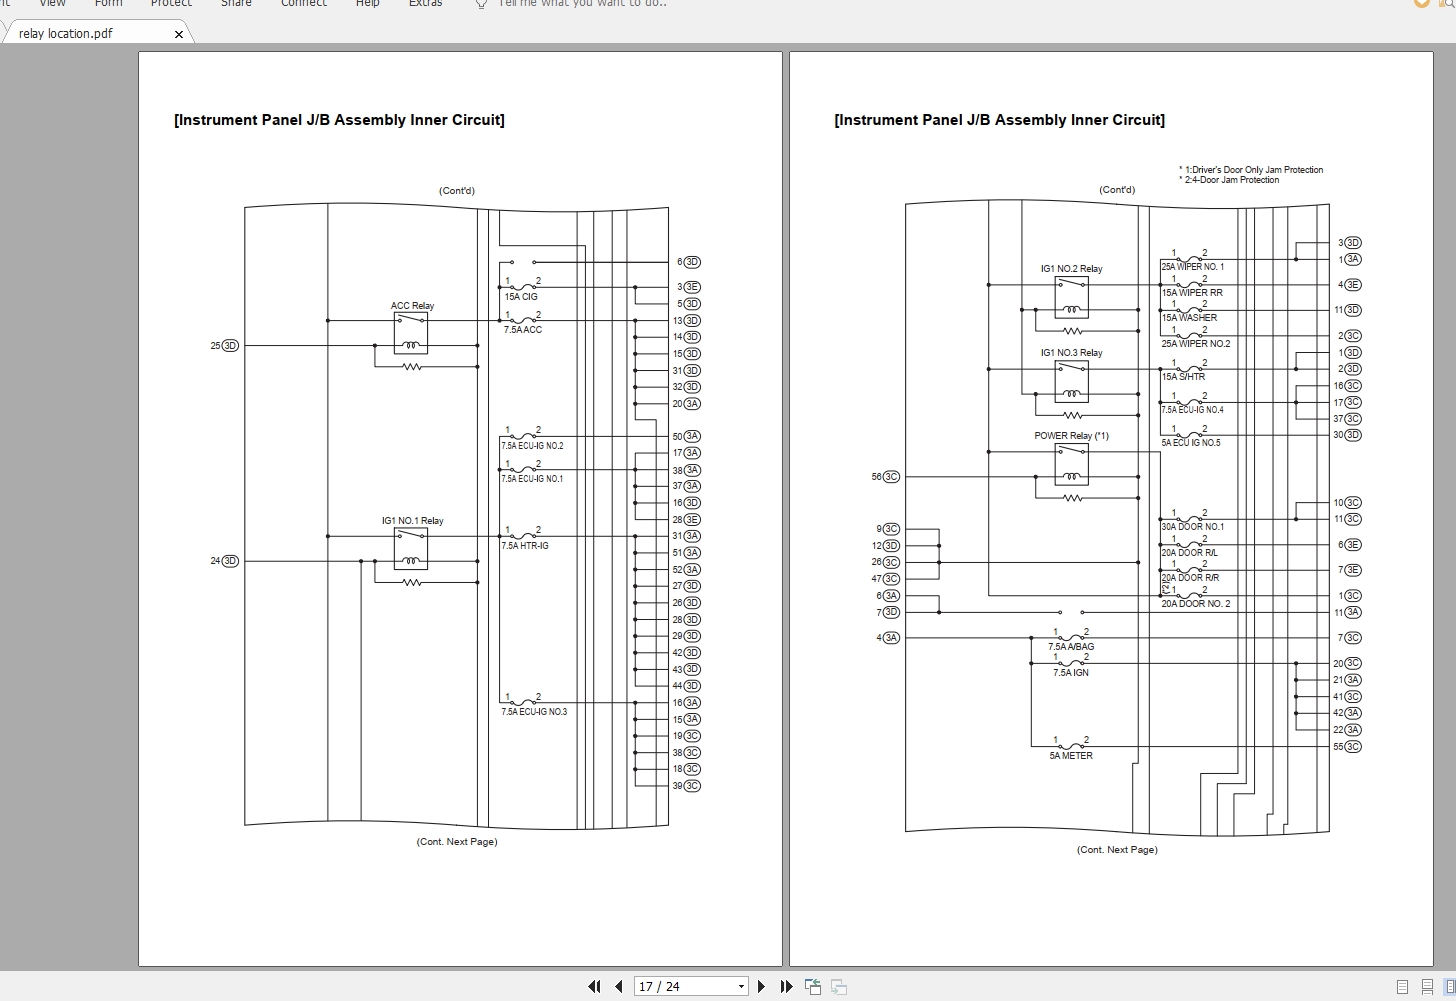Click the 20A DOOR R/R fuse label
The height and width of the screenshot is (1001, 1456).
1191,578
